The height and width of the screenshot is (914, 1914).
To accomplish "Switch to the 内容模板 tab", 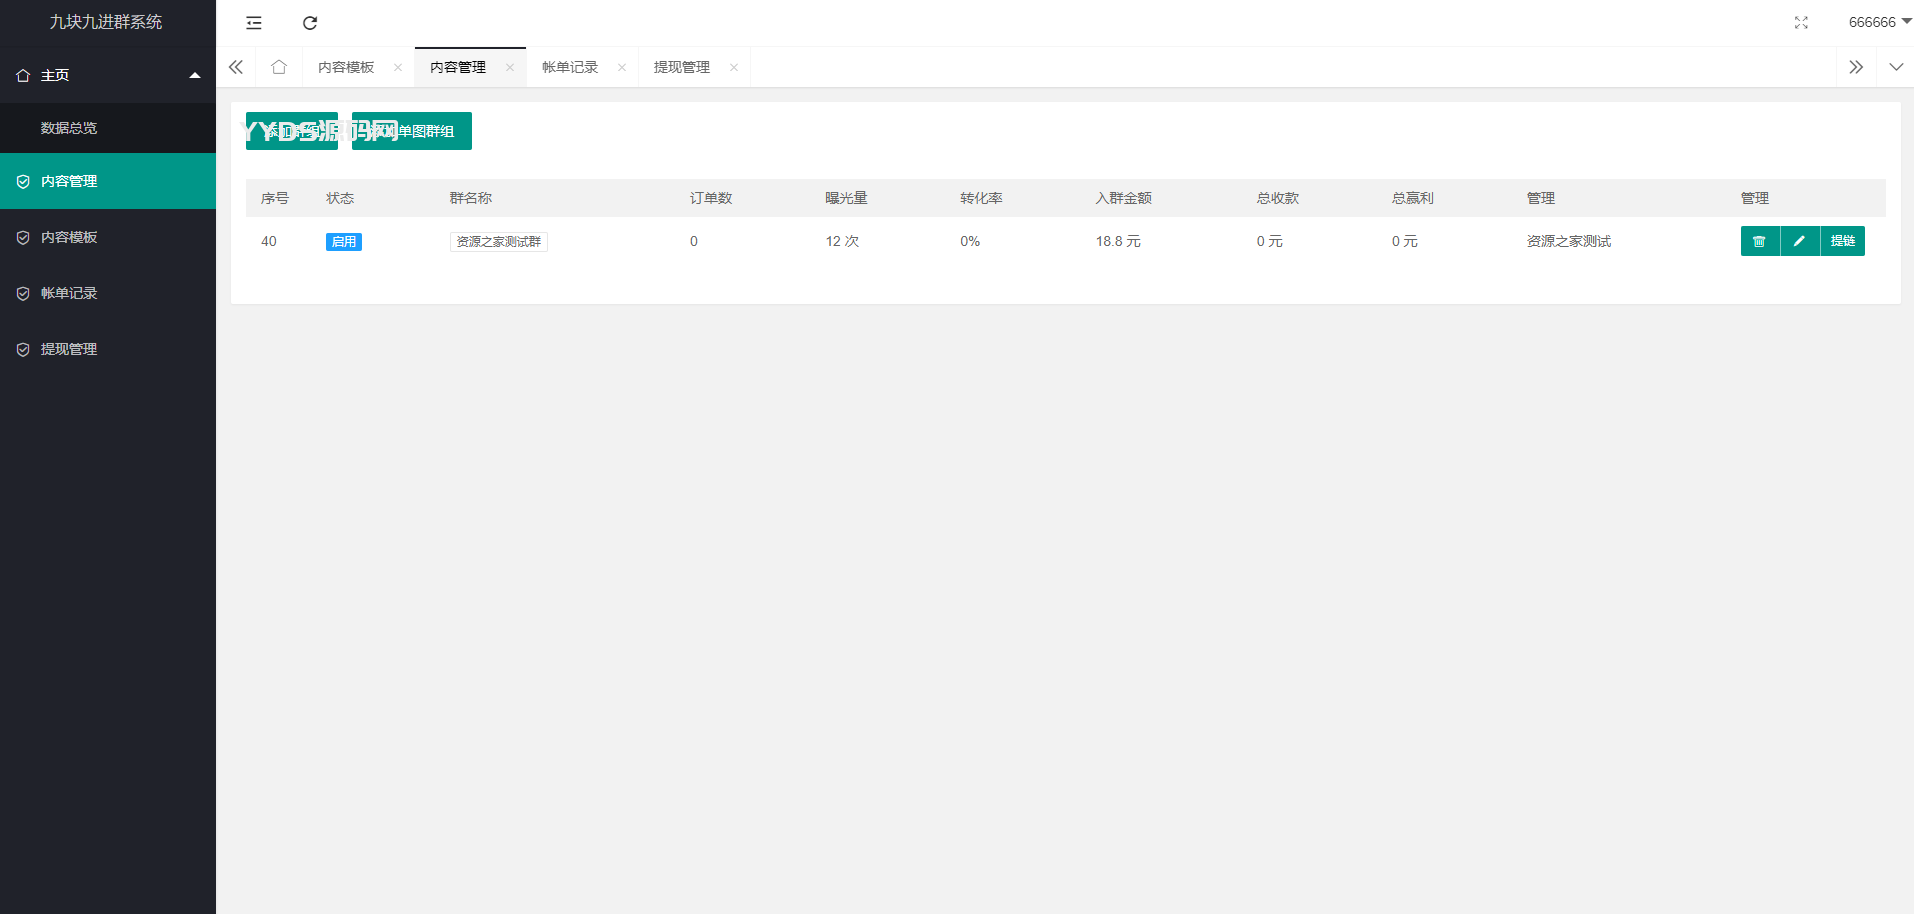I will 346,67.
